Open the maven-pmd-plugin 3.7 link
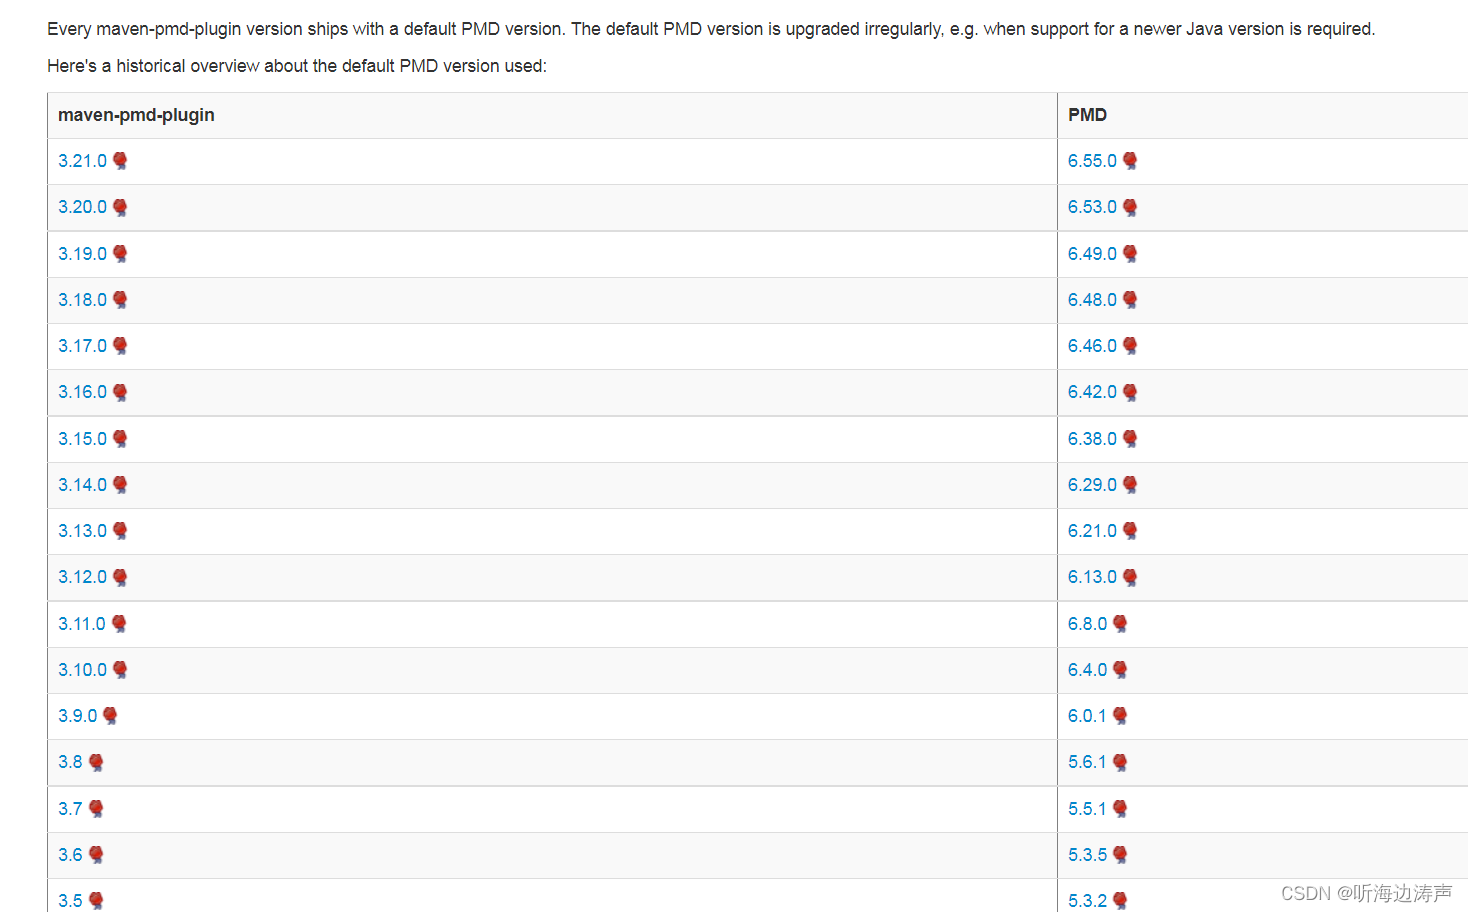This screenshot has width=1468, height=912. tap(70, 809)
